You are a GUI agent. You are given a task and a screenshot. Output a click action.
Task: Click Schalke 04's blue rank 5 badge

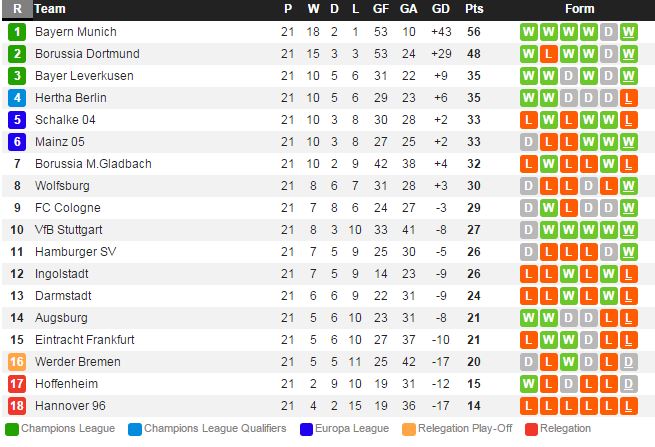click(x=17, y=120)
